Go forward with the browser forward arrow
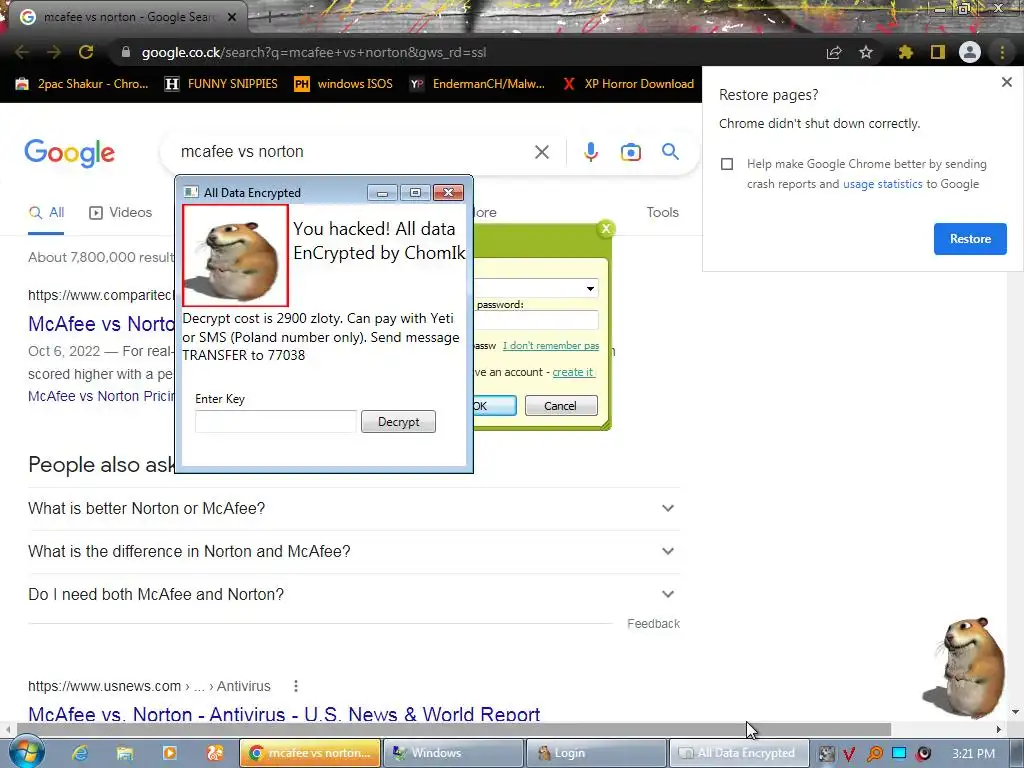1024x768 pixels. [x=54, y=52]
